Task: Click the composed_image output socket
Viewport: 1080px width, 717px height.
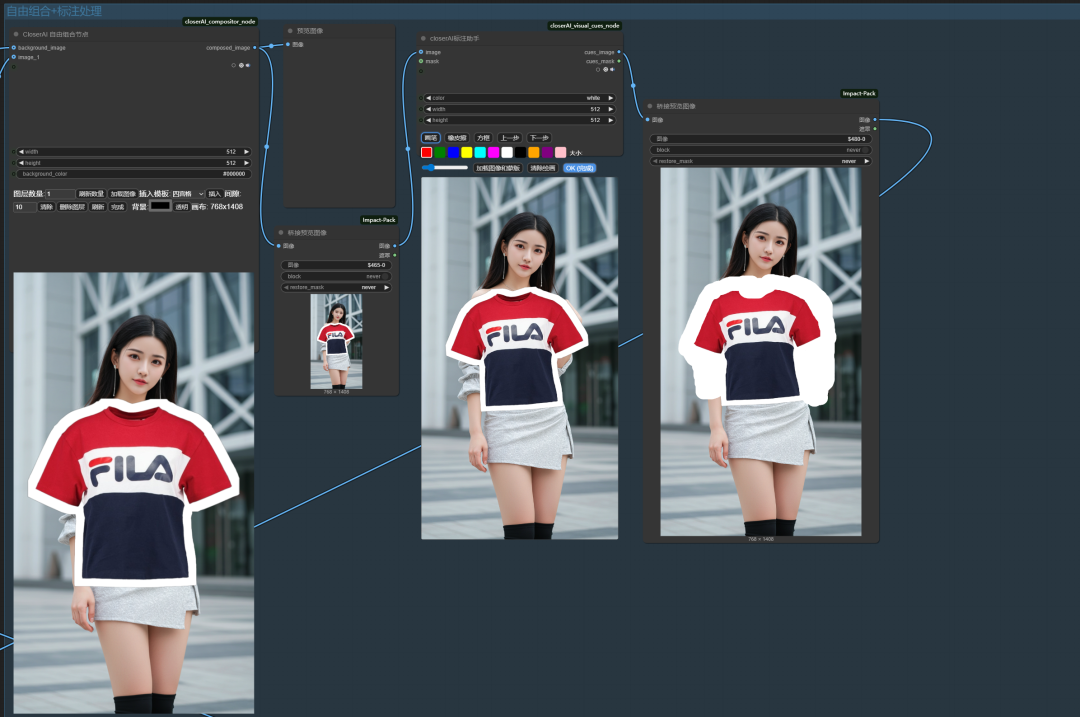Action: [255, 48]
